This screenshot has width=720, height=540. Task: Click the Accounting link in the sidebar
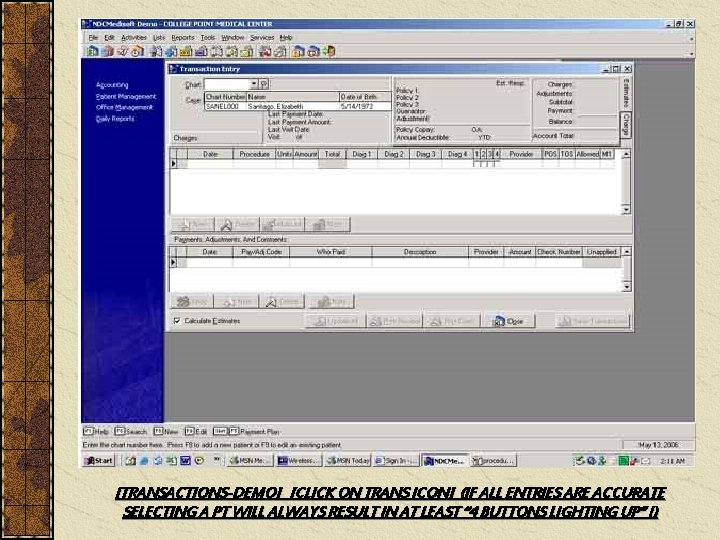click(112, 85)
